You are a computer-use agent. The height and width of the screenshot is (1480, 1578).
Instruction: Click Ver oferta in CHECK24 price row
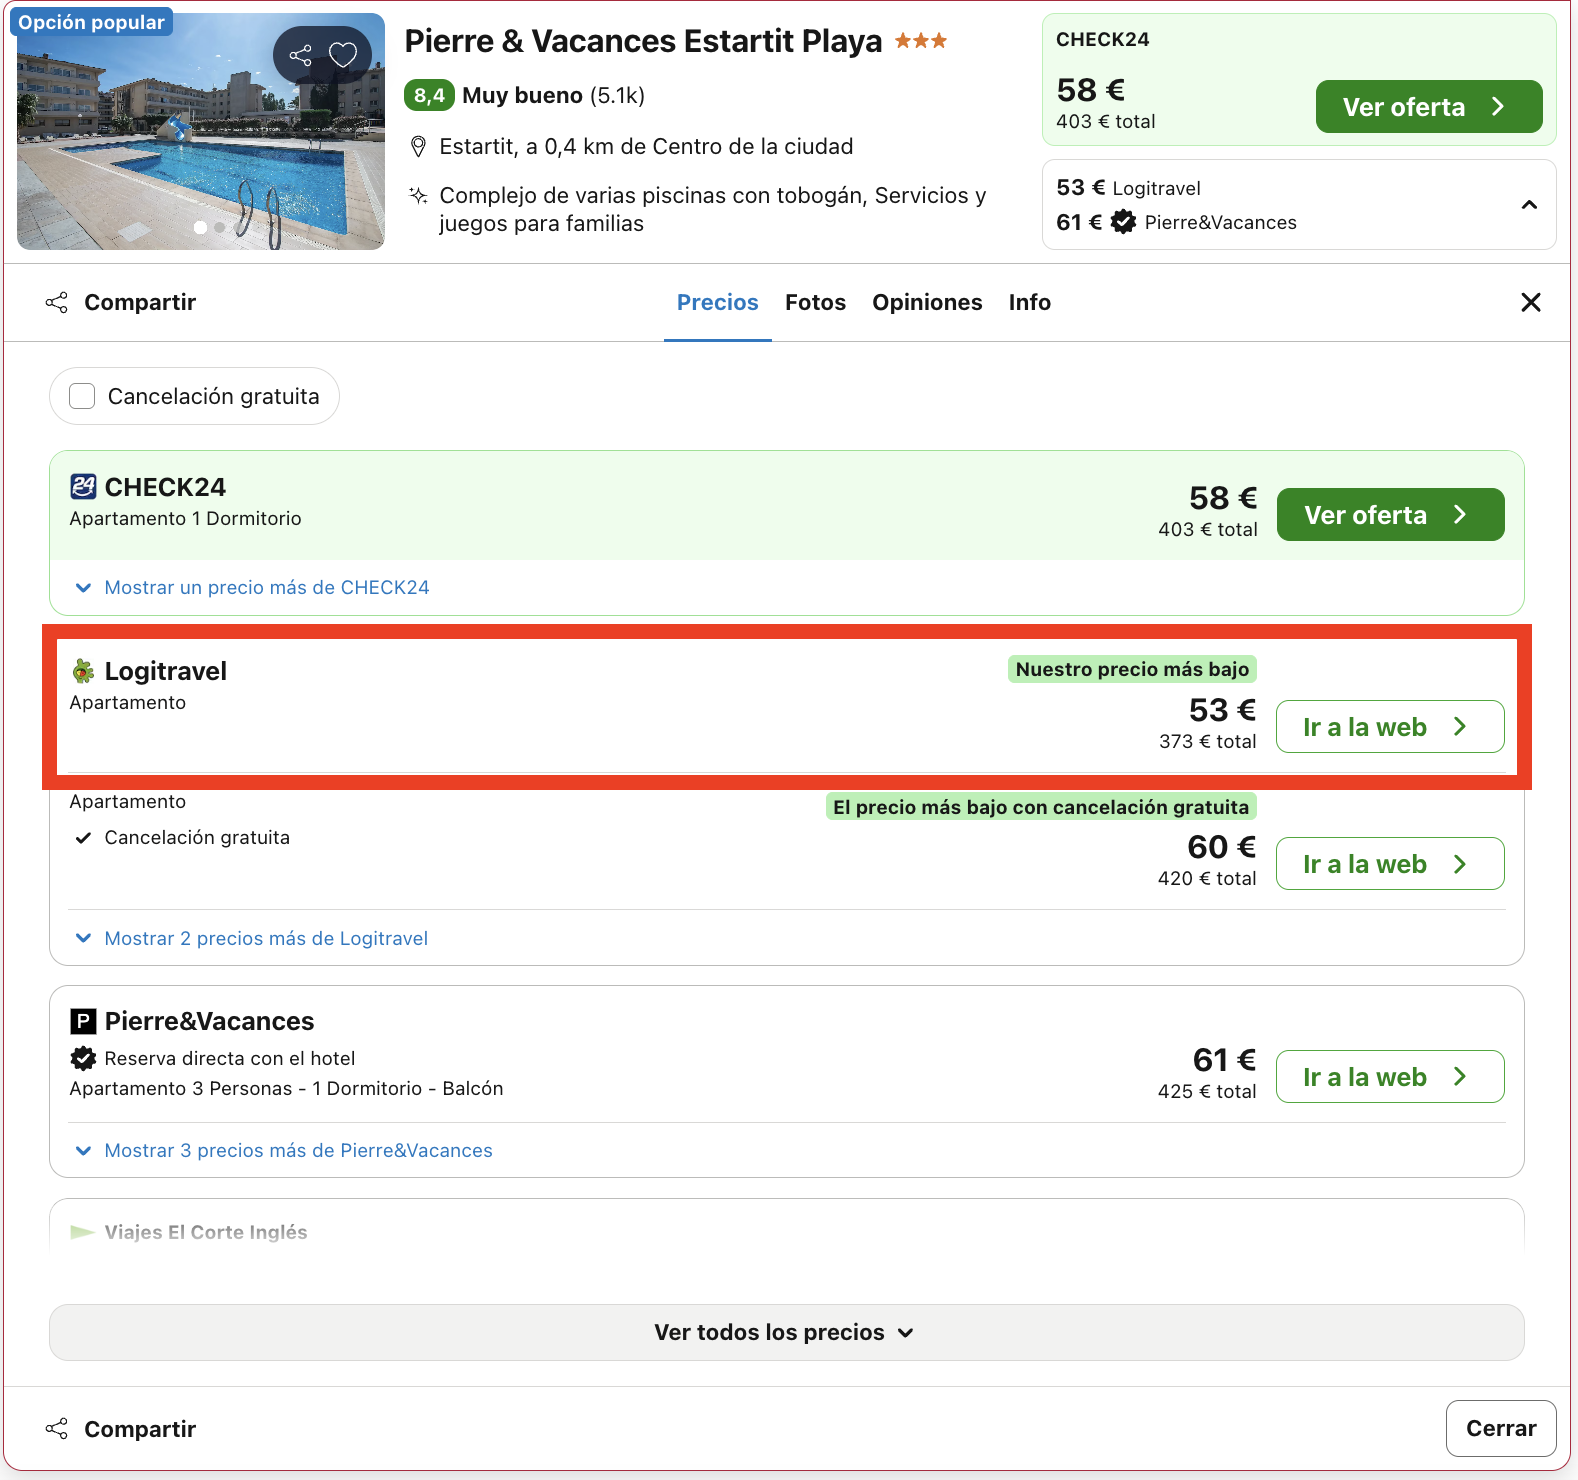[1390, 514]
